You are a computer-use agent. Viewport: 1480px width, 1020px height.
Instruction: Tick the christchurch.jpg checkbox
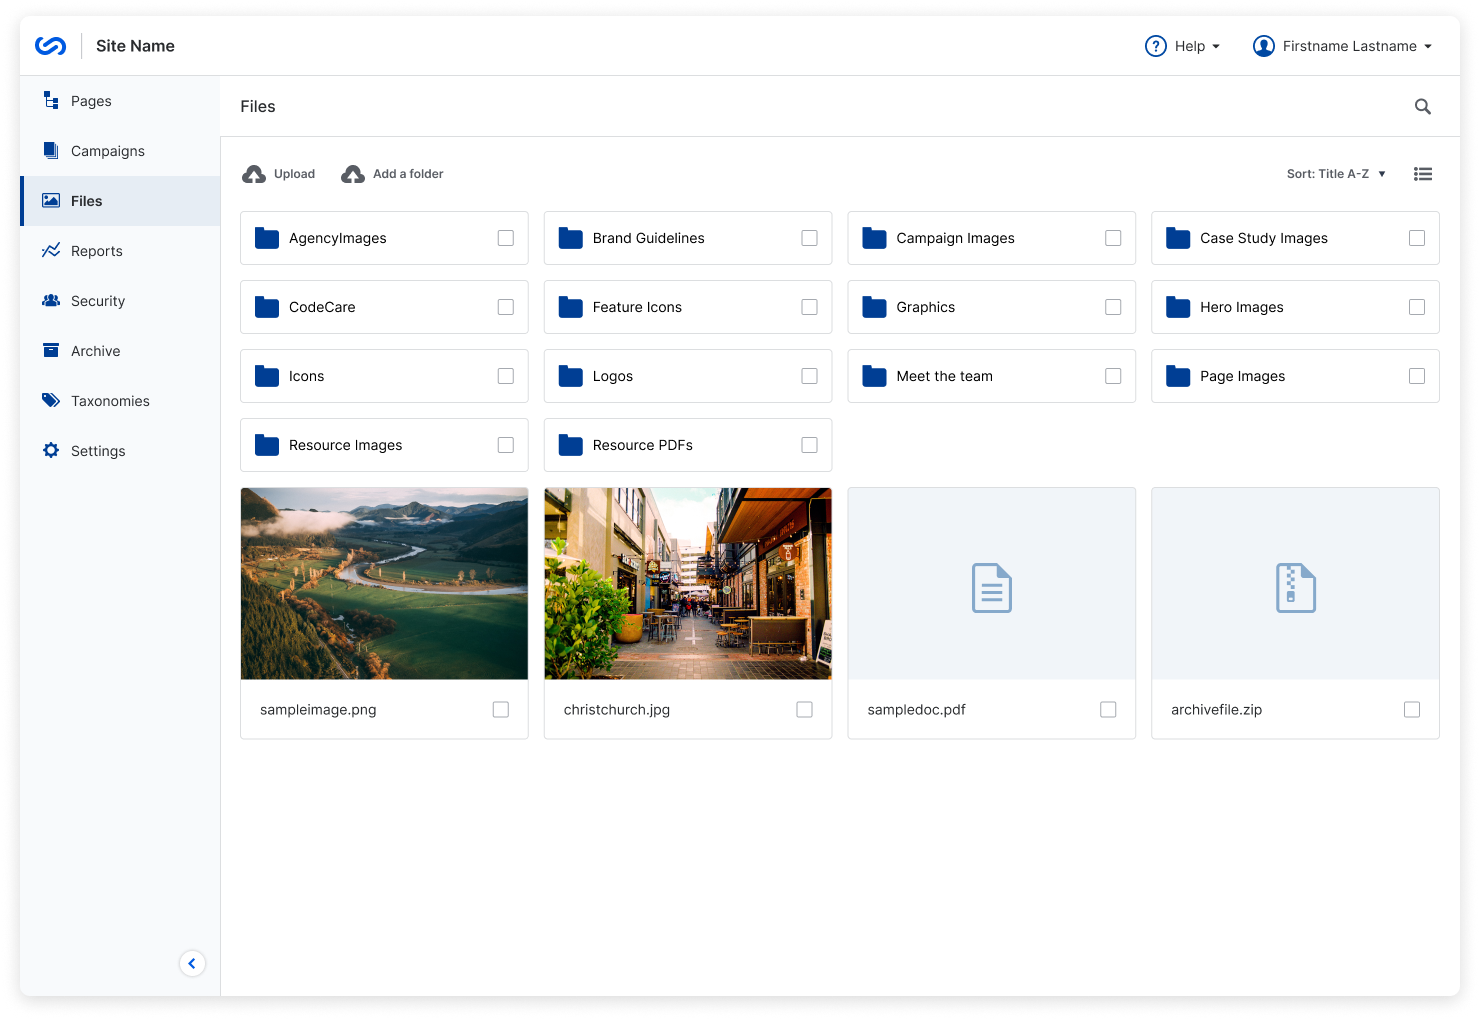click(x=804, y=709)
